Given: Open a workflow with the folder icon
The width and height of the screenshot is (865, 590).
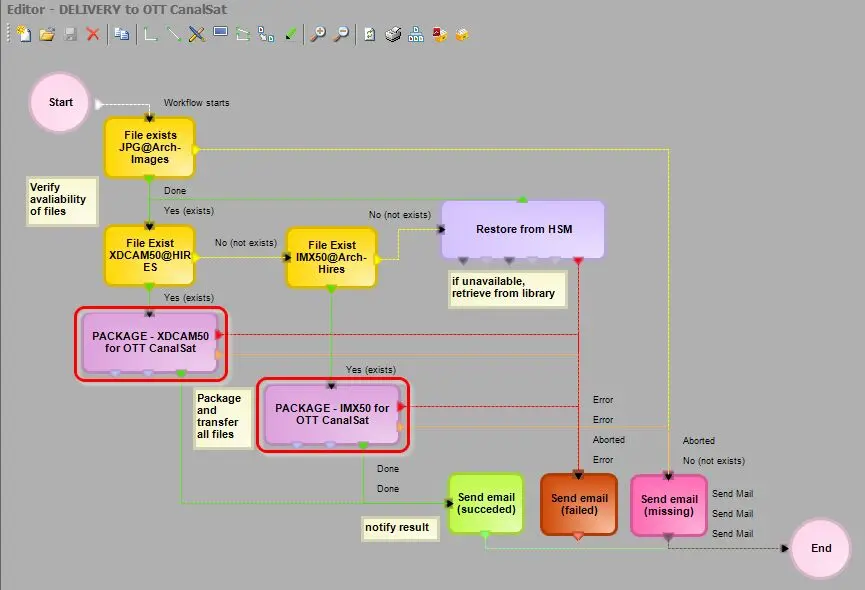Looking at the screenshot, I should (x=47, y=34).
